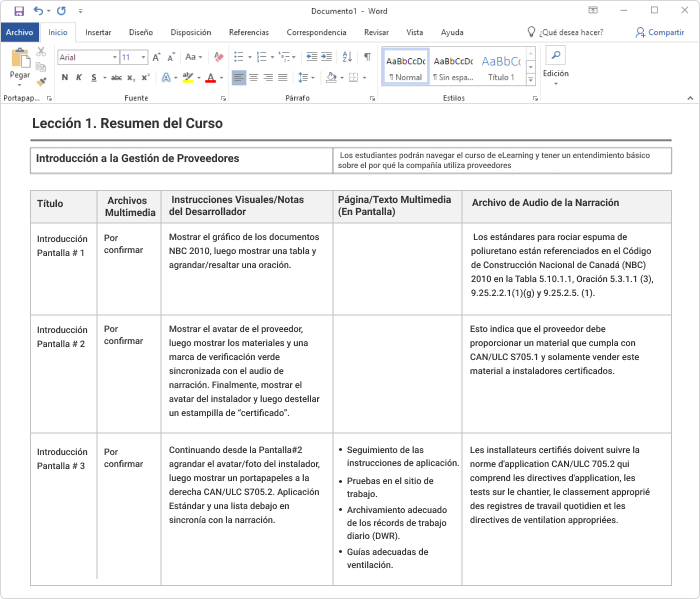Open the Párrafo dialog launcher
This screenshot has height=599, width=700.
click(372, 99)
